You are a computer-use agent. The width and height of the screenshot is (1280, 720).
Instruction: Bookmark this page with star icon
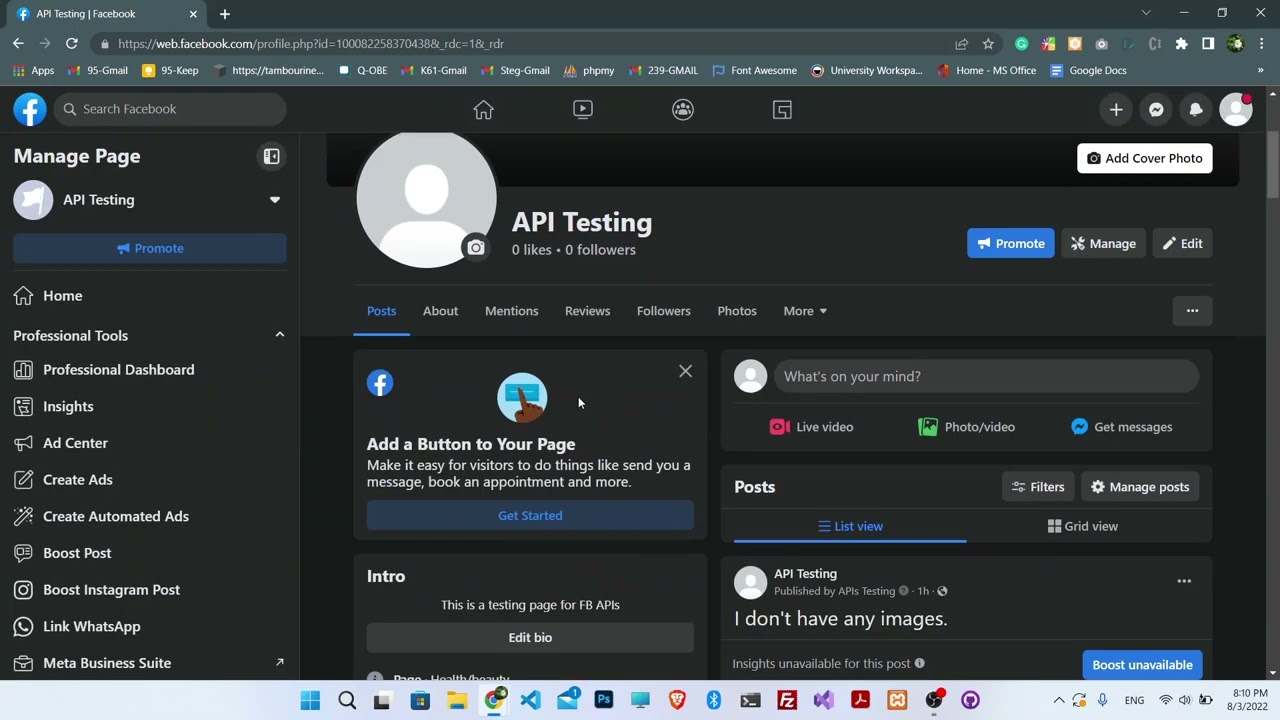coord(988,44)
